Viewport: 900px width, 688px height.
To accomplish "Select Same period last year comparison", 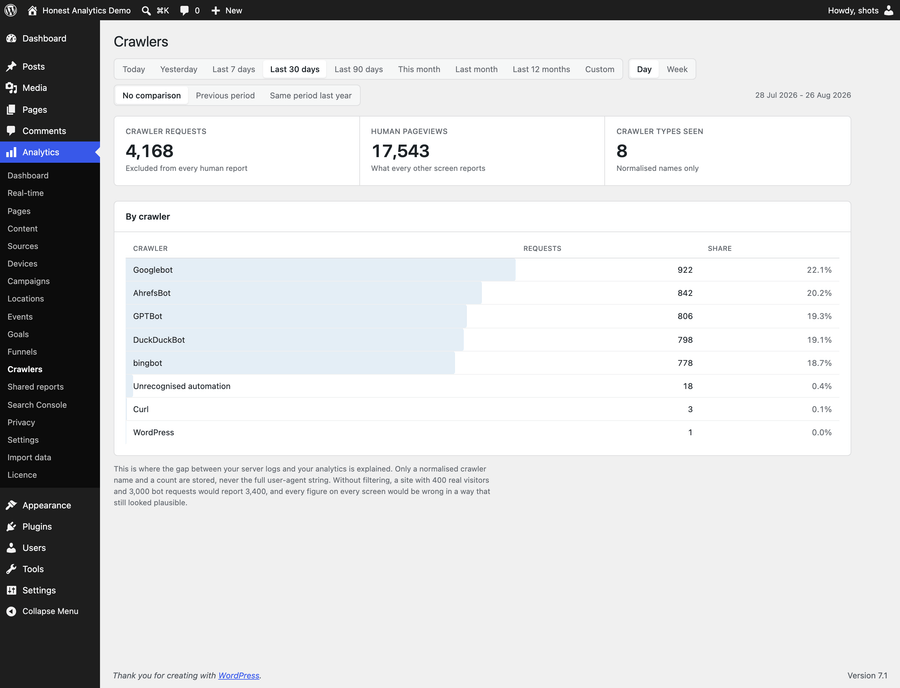I will (311, 95).
